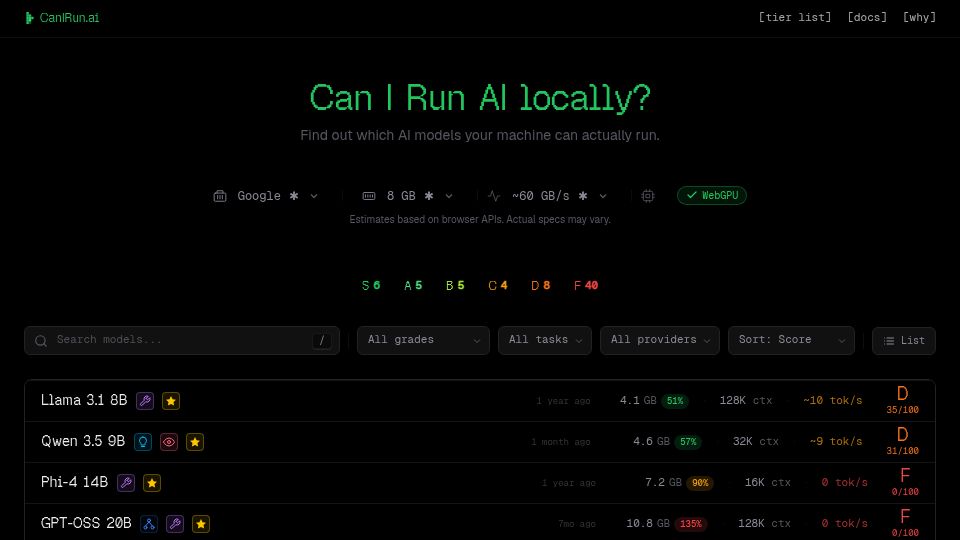Focus the Search models field
Viewport: 960px width, 540px height.
point(182,340)
